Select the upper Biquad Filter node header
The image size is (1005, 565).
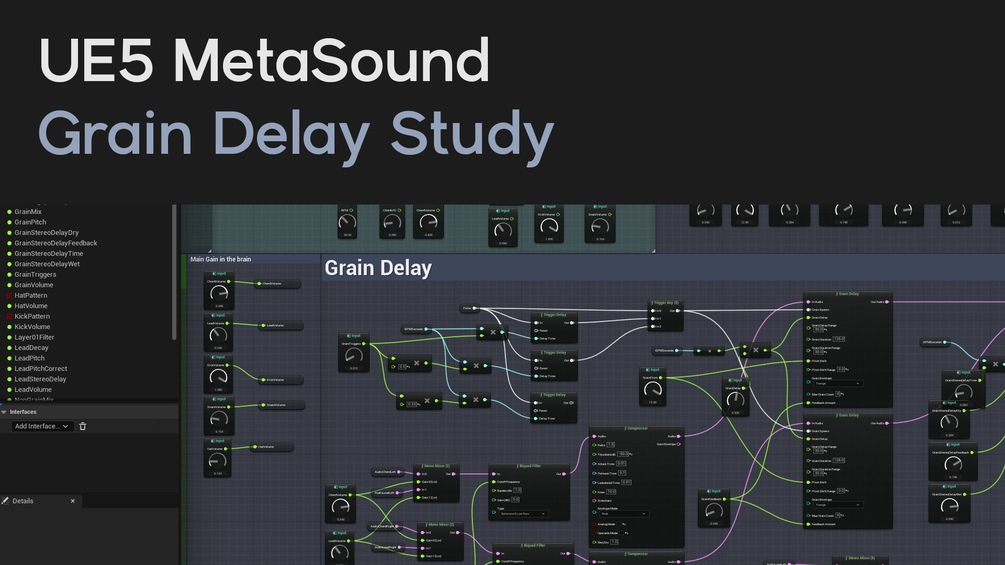[528, 466]
